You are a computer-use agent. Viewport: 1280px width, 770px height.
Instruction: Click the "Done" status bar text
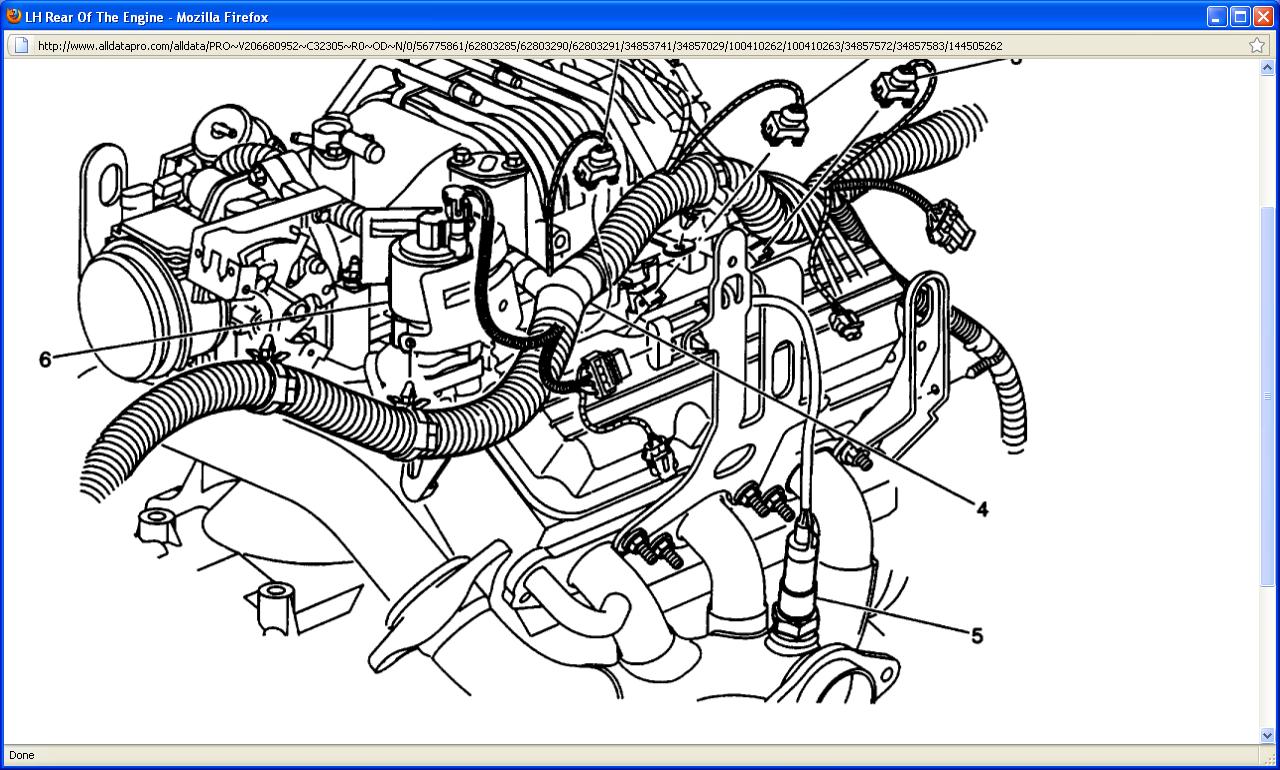[22, 755]
